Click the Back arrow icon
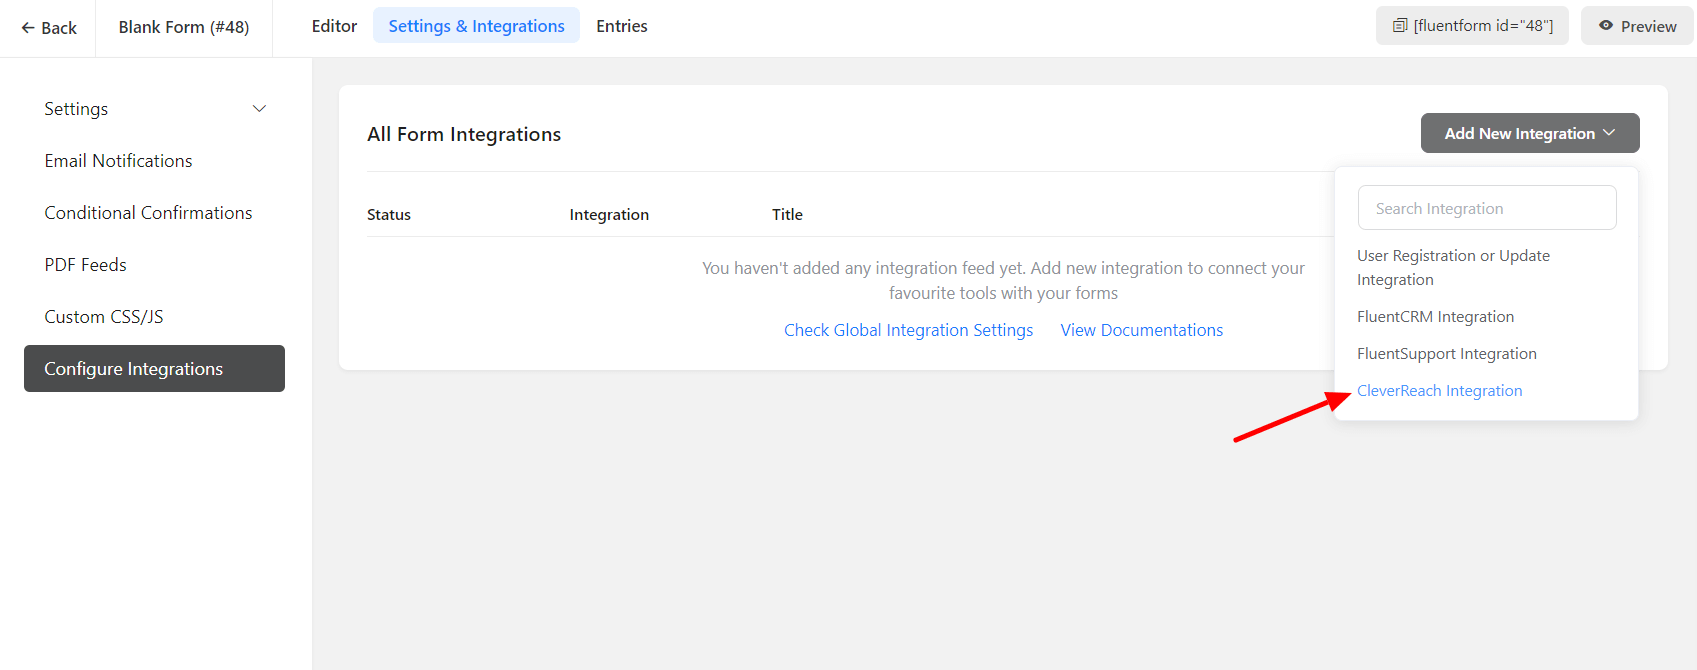This screenshot has height=670, width=1697. pyautogui.click(x=28, y=28)
